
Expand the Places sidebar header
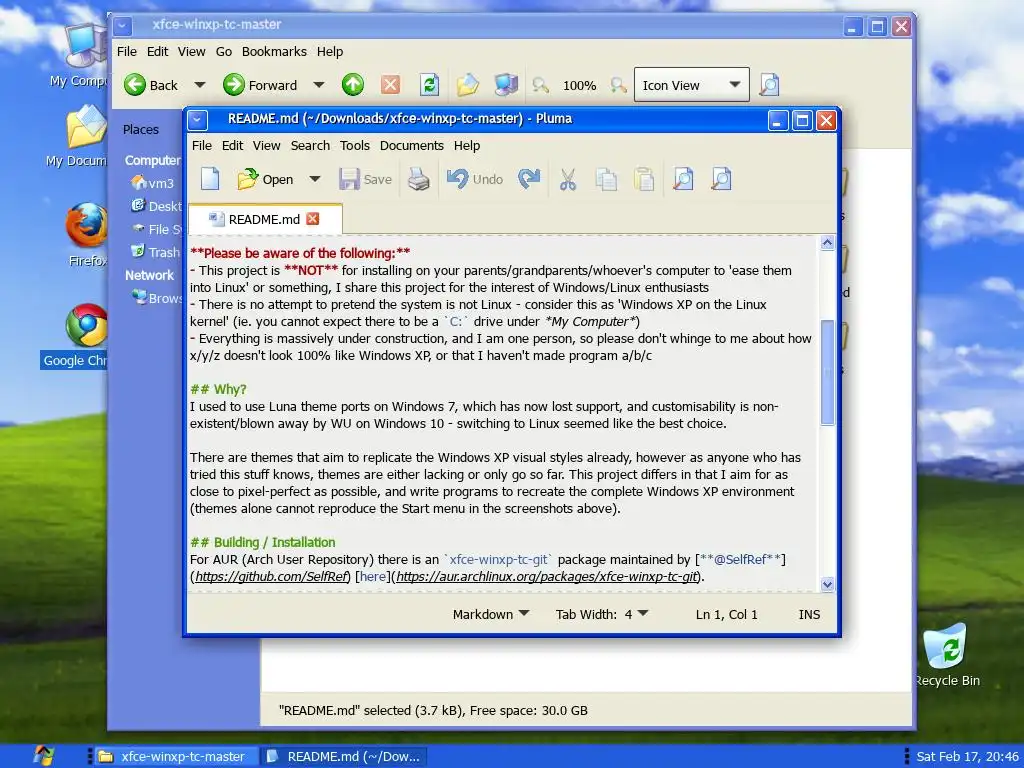tap(140, 129)
